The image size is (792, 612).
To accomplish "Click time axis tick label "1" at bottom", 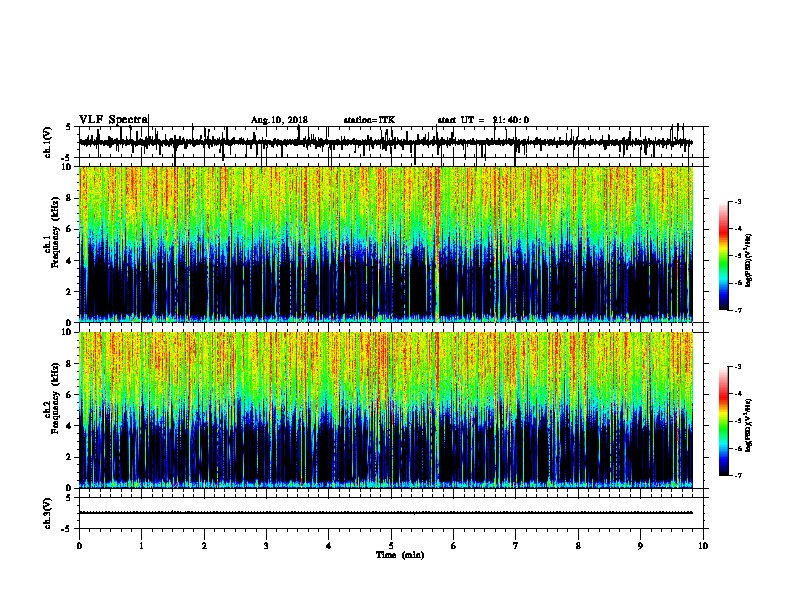I will tap(141, 546).
